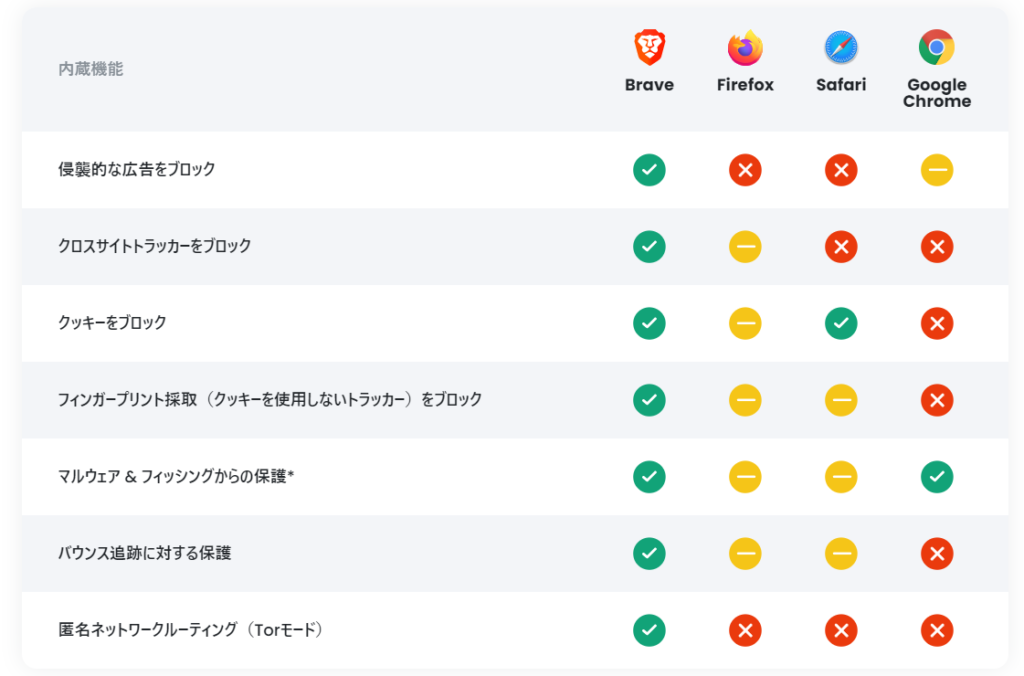The image size is (1024, 676).
Task: Click Safari's red X in クロスサイトトラッカー row
Action: tap(841, 246)
